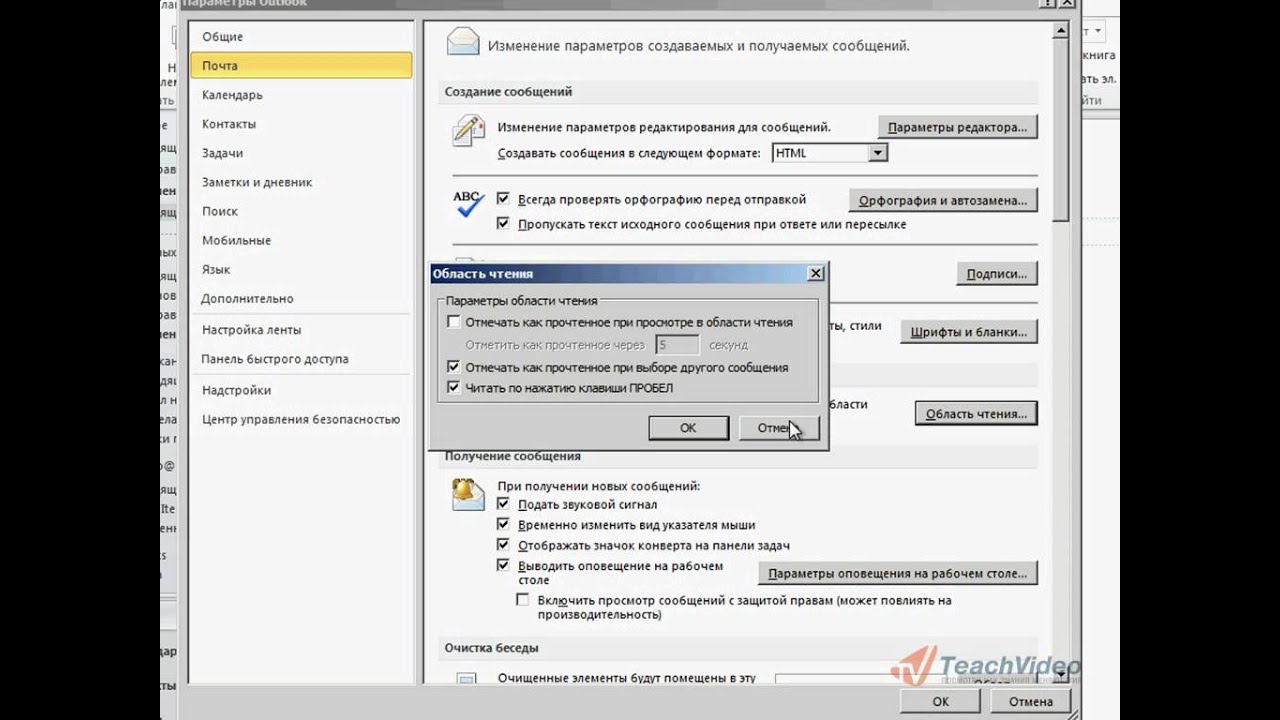Toggle Отмечать как прочтенное при выборе другого
The image size is (1280, 720).
tap(454, 367)
